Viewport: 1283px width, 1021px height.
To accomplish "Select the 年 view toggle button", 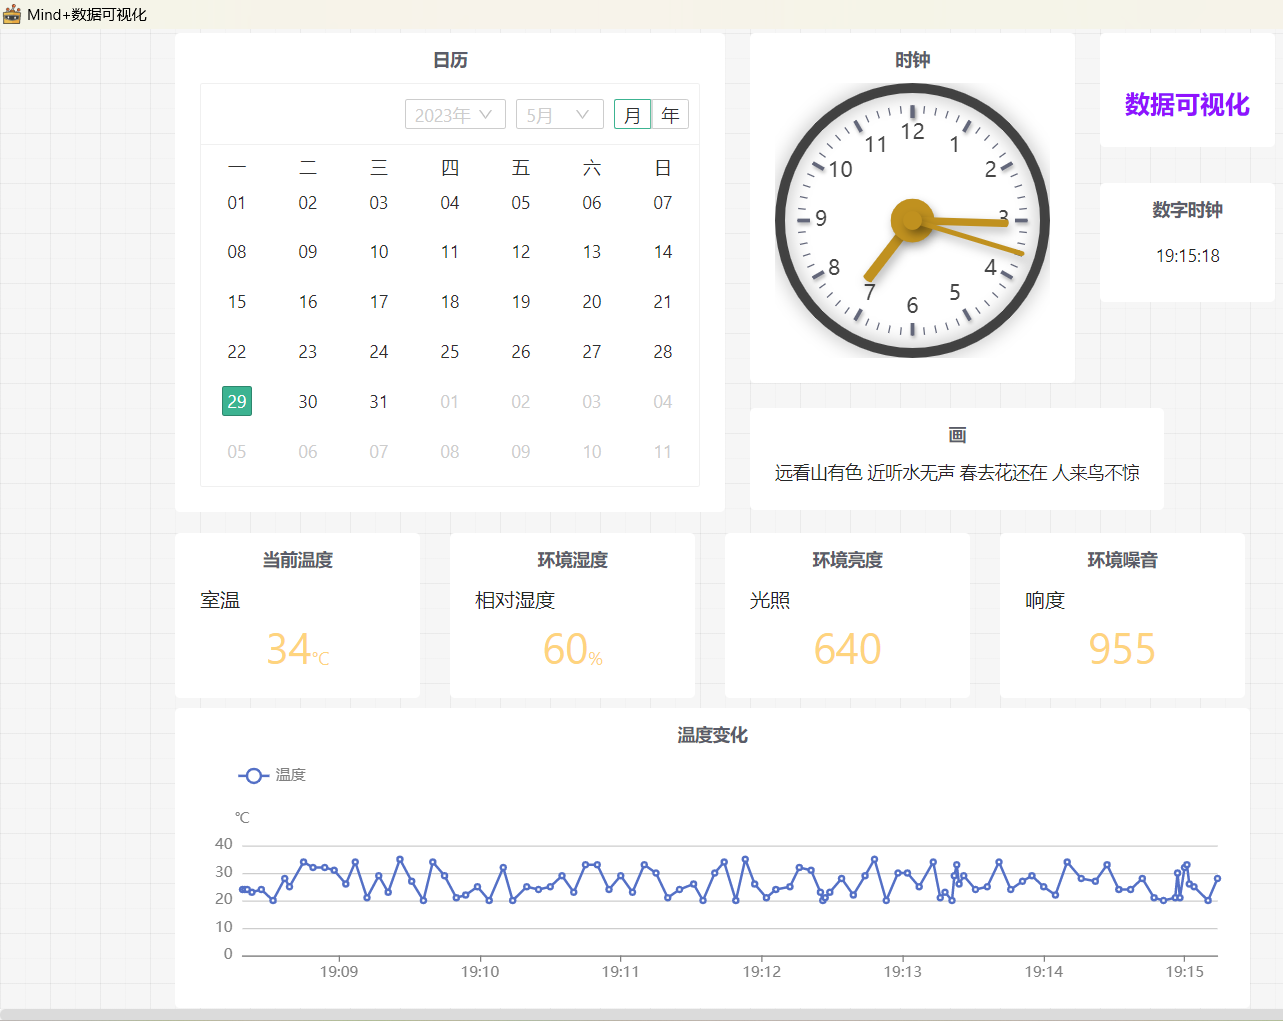I will point(670,115).
